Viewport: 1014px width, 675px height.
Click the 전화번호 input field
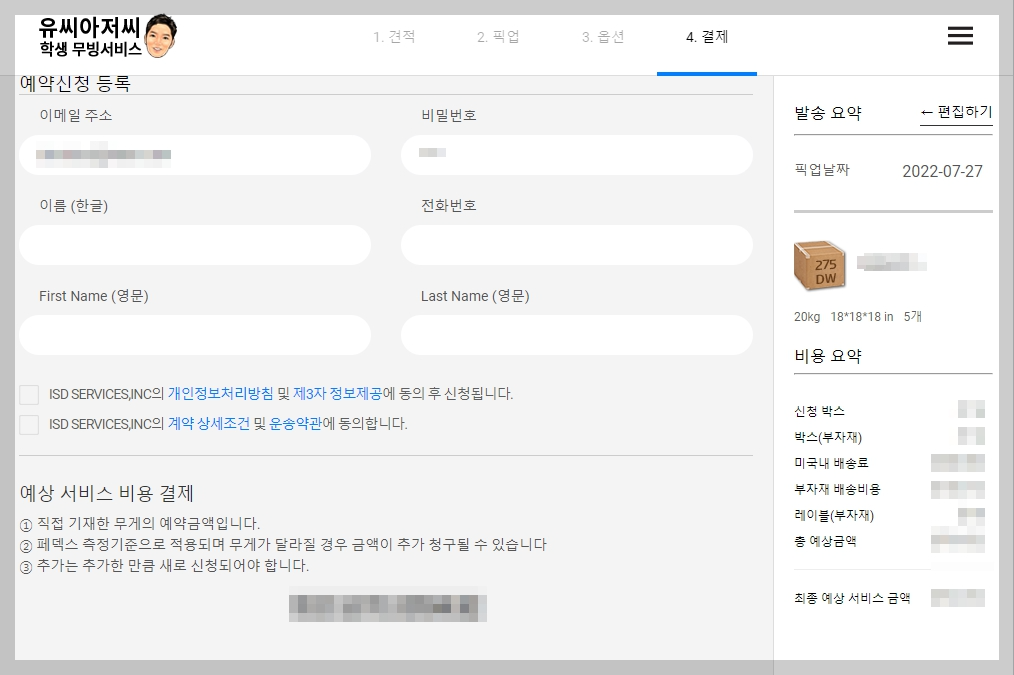[x=576, y=245]
